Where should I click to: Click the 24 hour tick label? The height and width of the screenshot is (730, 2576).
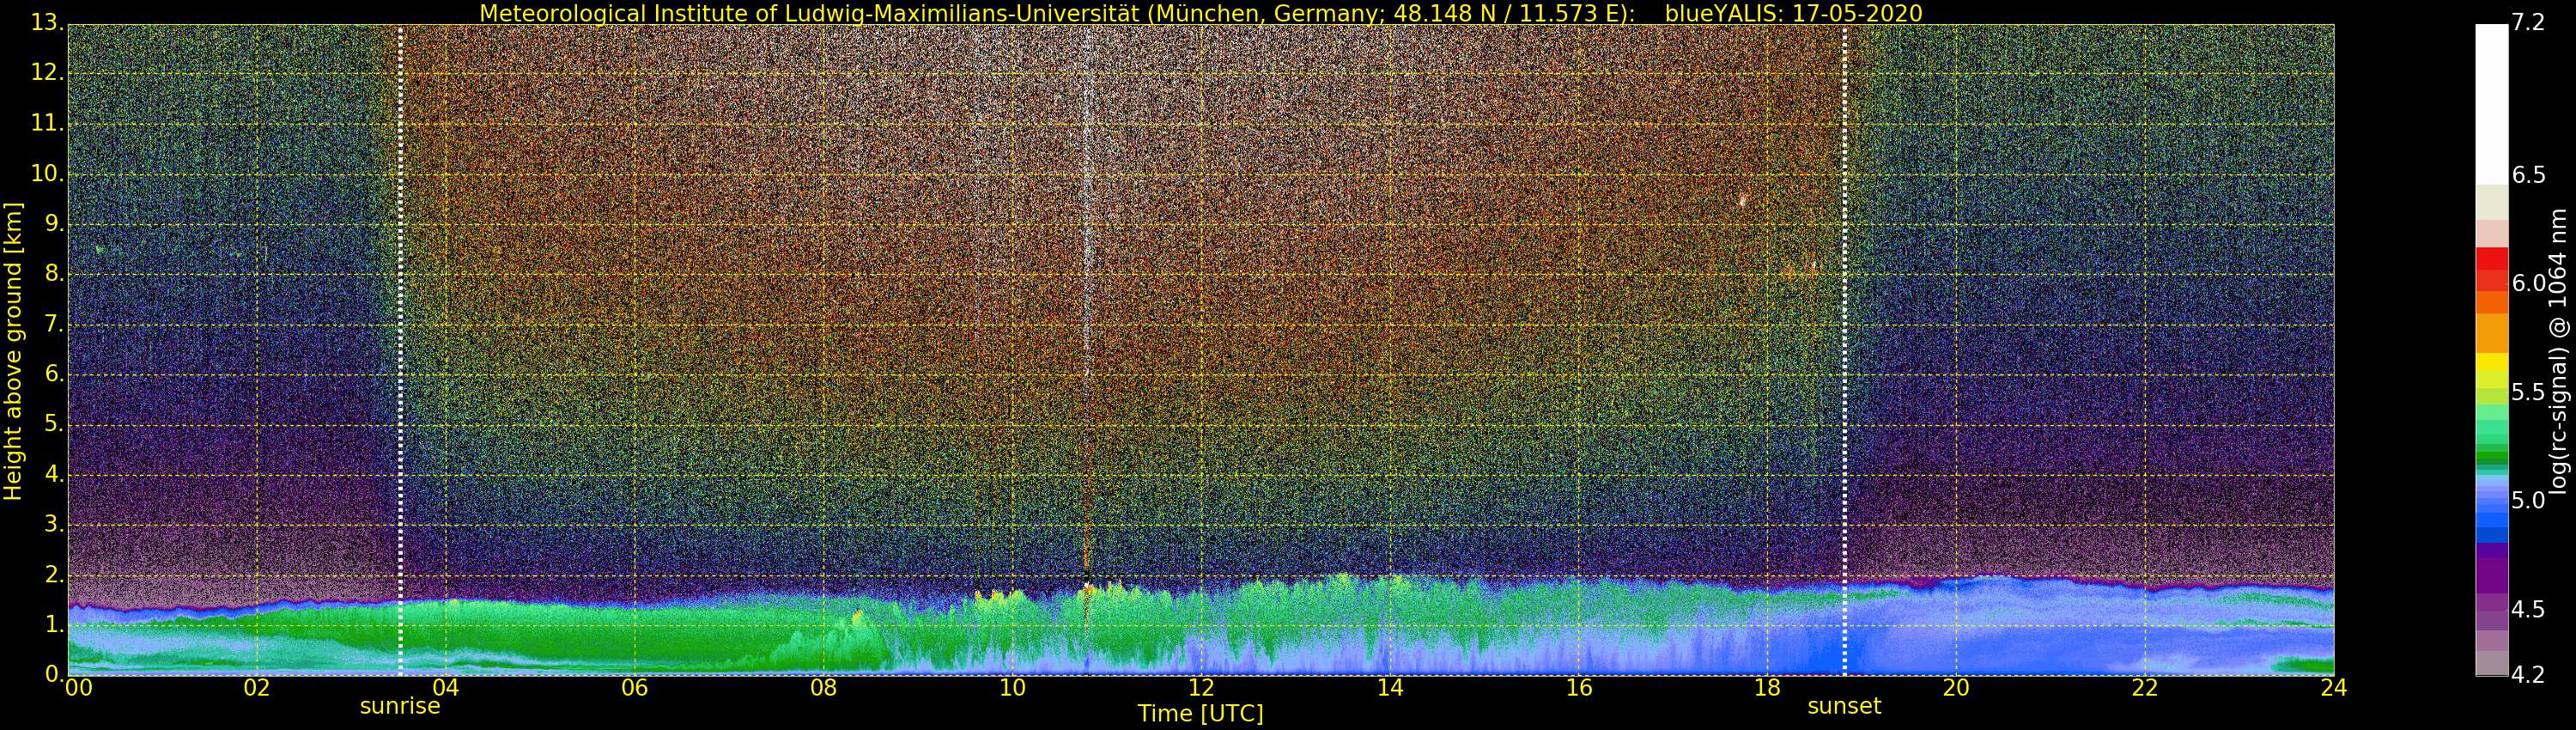(2334, 687)
